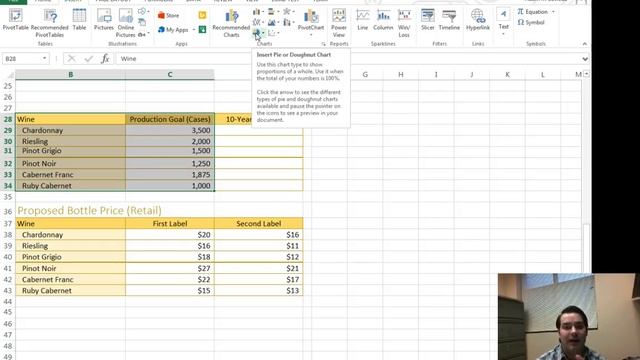The height and width of the screenshot is (360, 640).
Task: Open Recommended PivotTables
Action: 49,22
